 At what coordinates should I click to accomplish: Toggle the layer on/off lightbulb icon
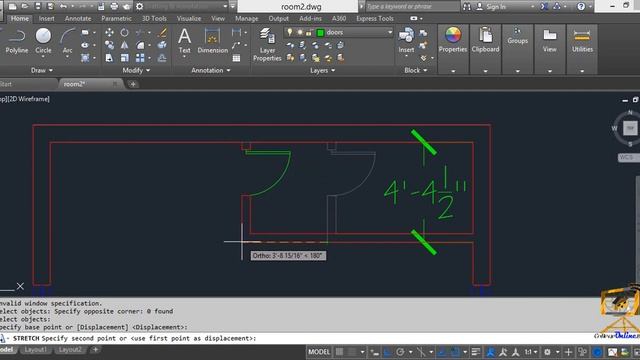tap(289, 32)
